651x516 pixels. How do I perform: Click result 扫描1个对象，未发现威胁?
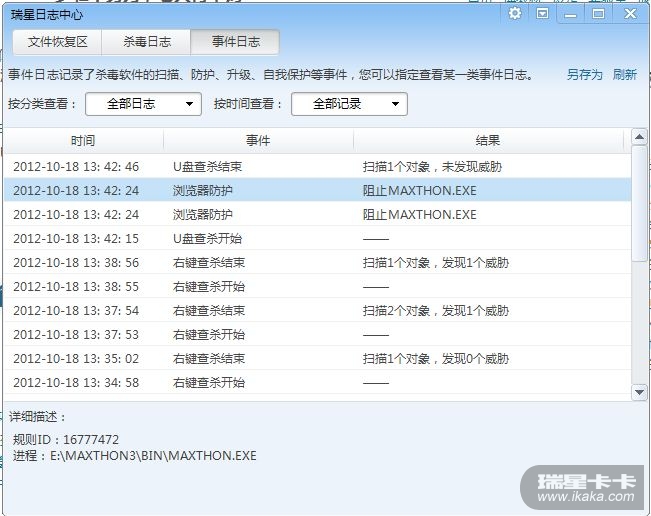432,167
